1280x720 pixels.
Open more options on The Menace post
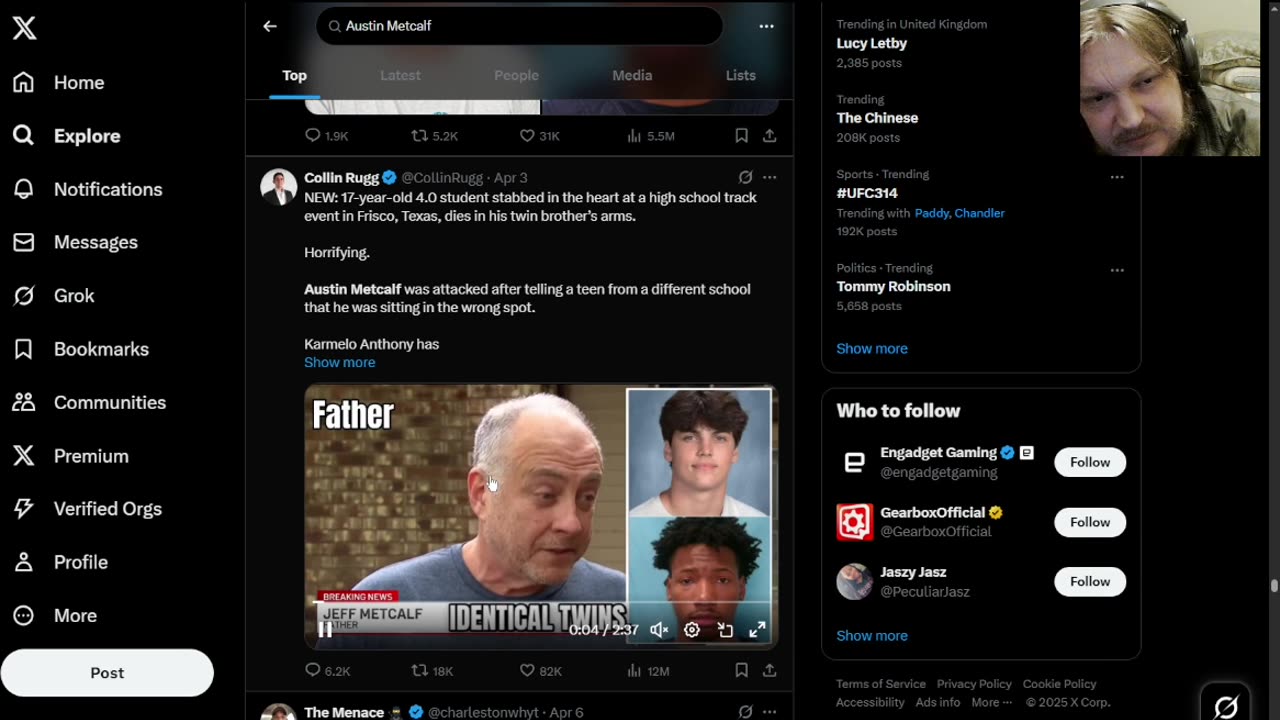(769, 712)
